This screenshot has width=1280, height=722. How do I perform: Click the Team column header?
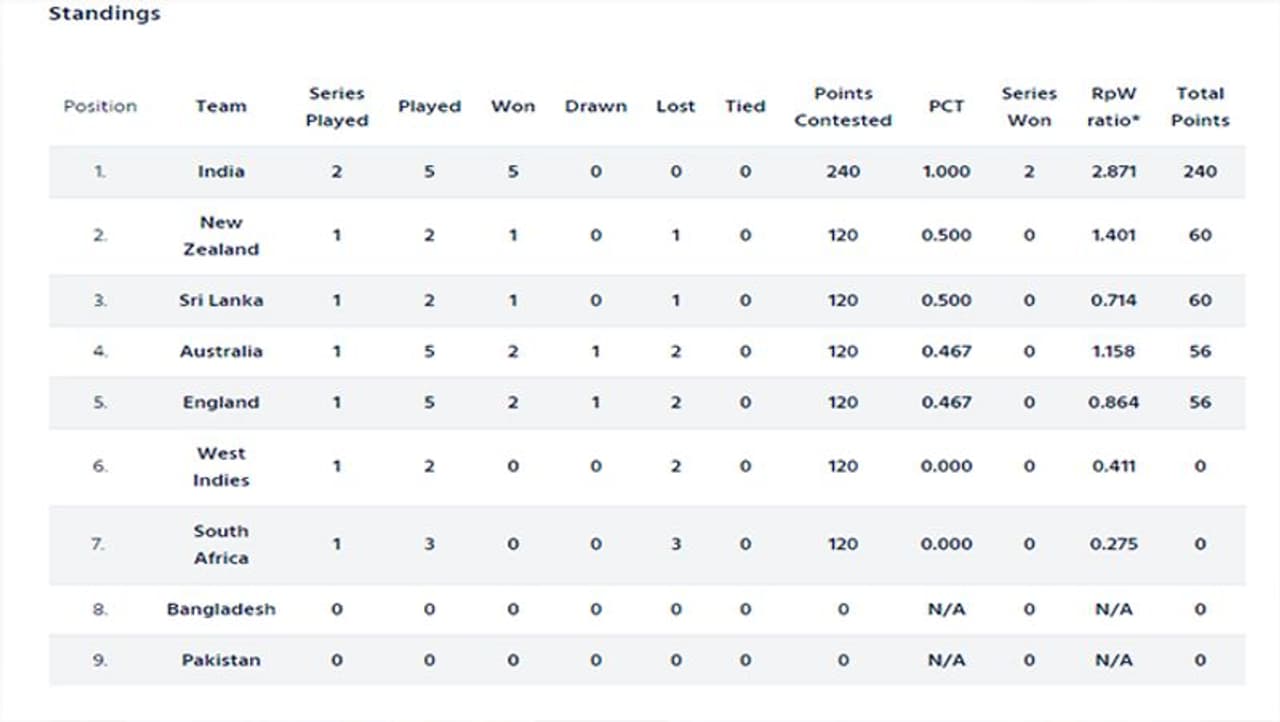tap(221, 106)
